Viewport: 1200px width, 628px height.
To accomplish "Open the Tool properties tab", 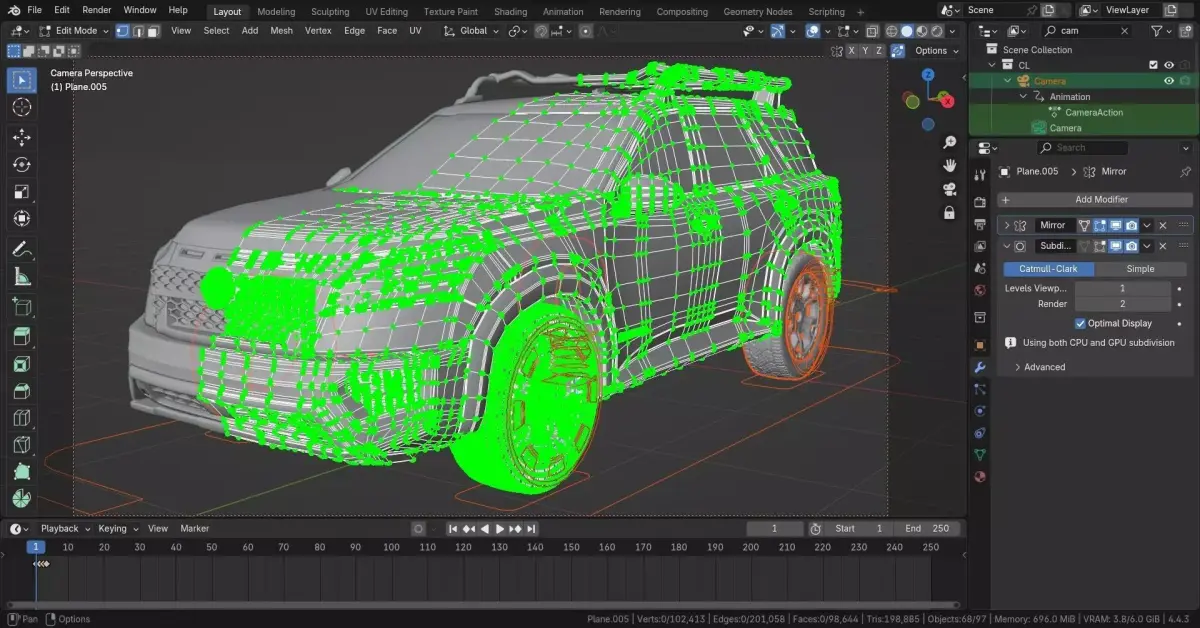I will [x=980, y=176].
